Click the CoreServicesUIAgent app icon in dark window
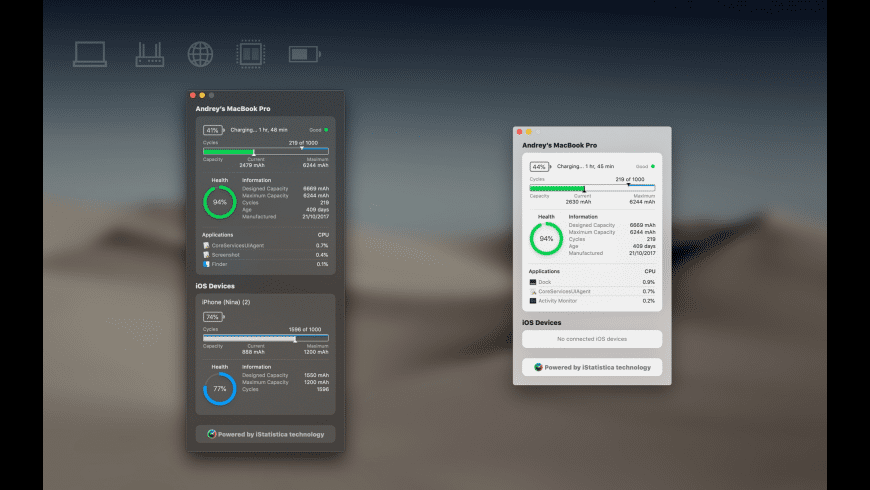Screen dimensions: 870x490 click(206, 245)
